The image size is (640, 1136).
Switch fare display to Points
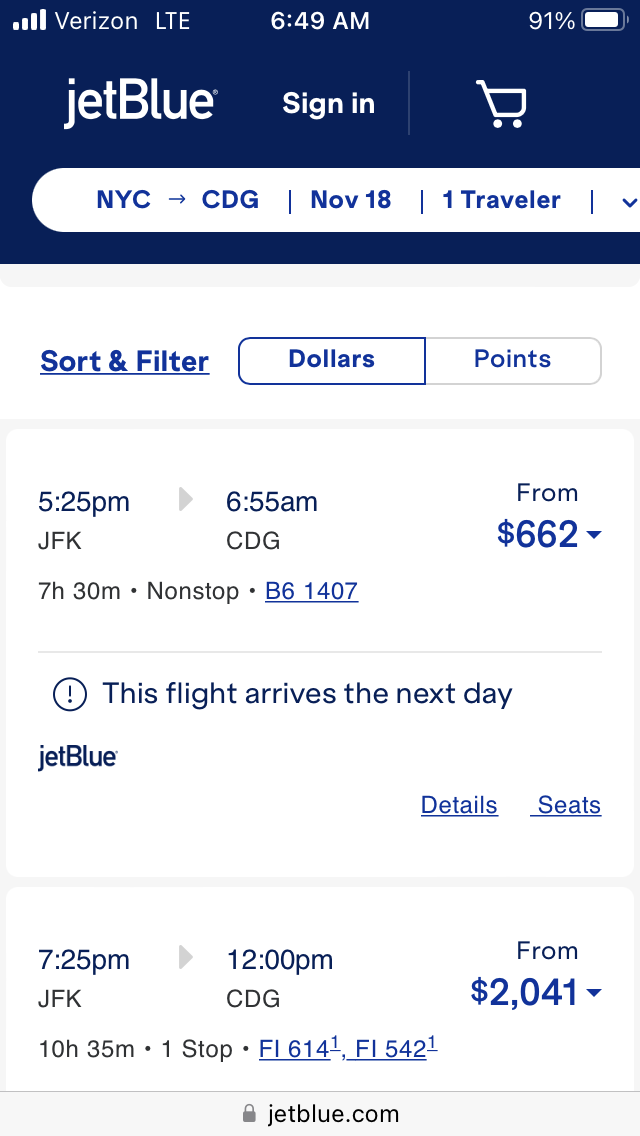(512, 360)
